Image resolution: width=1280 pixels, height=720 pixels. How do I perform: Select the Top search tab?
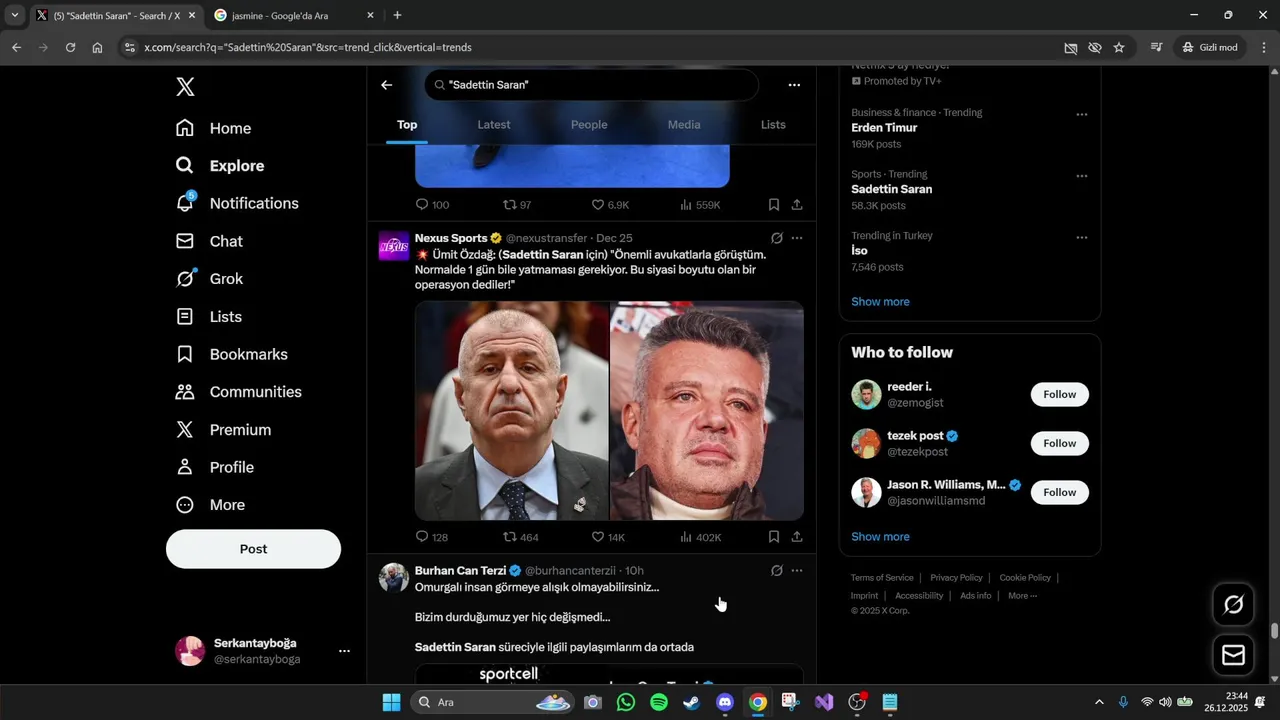(x=407, y=125)
